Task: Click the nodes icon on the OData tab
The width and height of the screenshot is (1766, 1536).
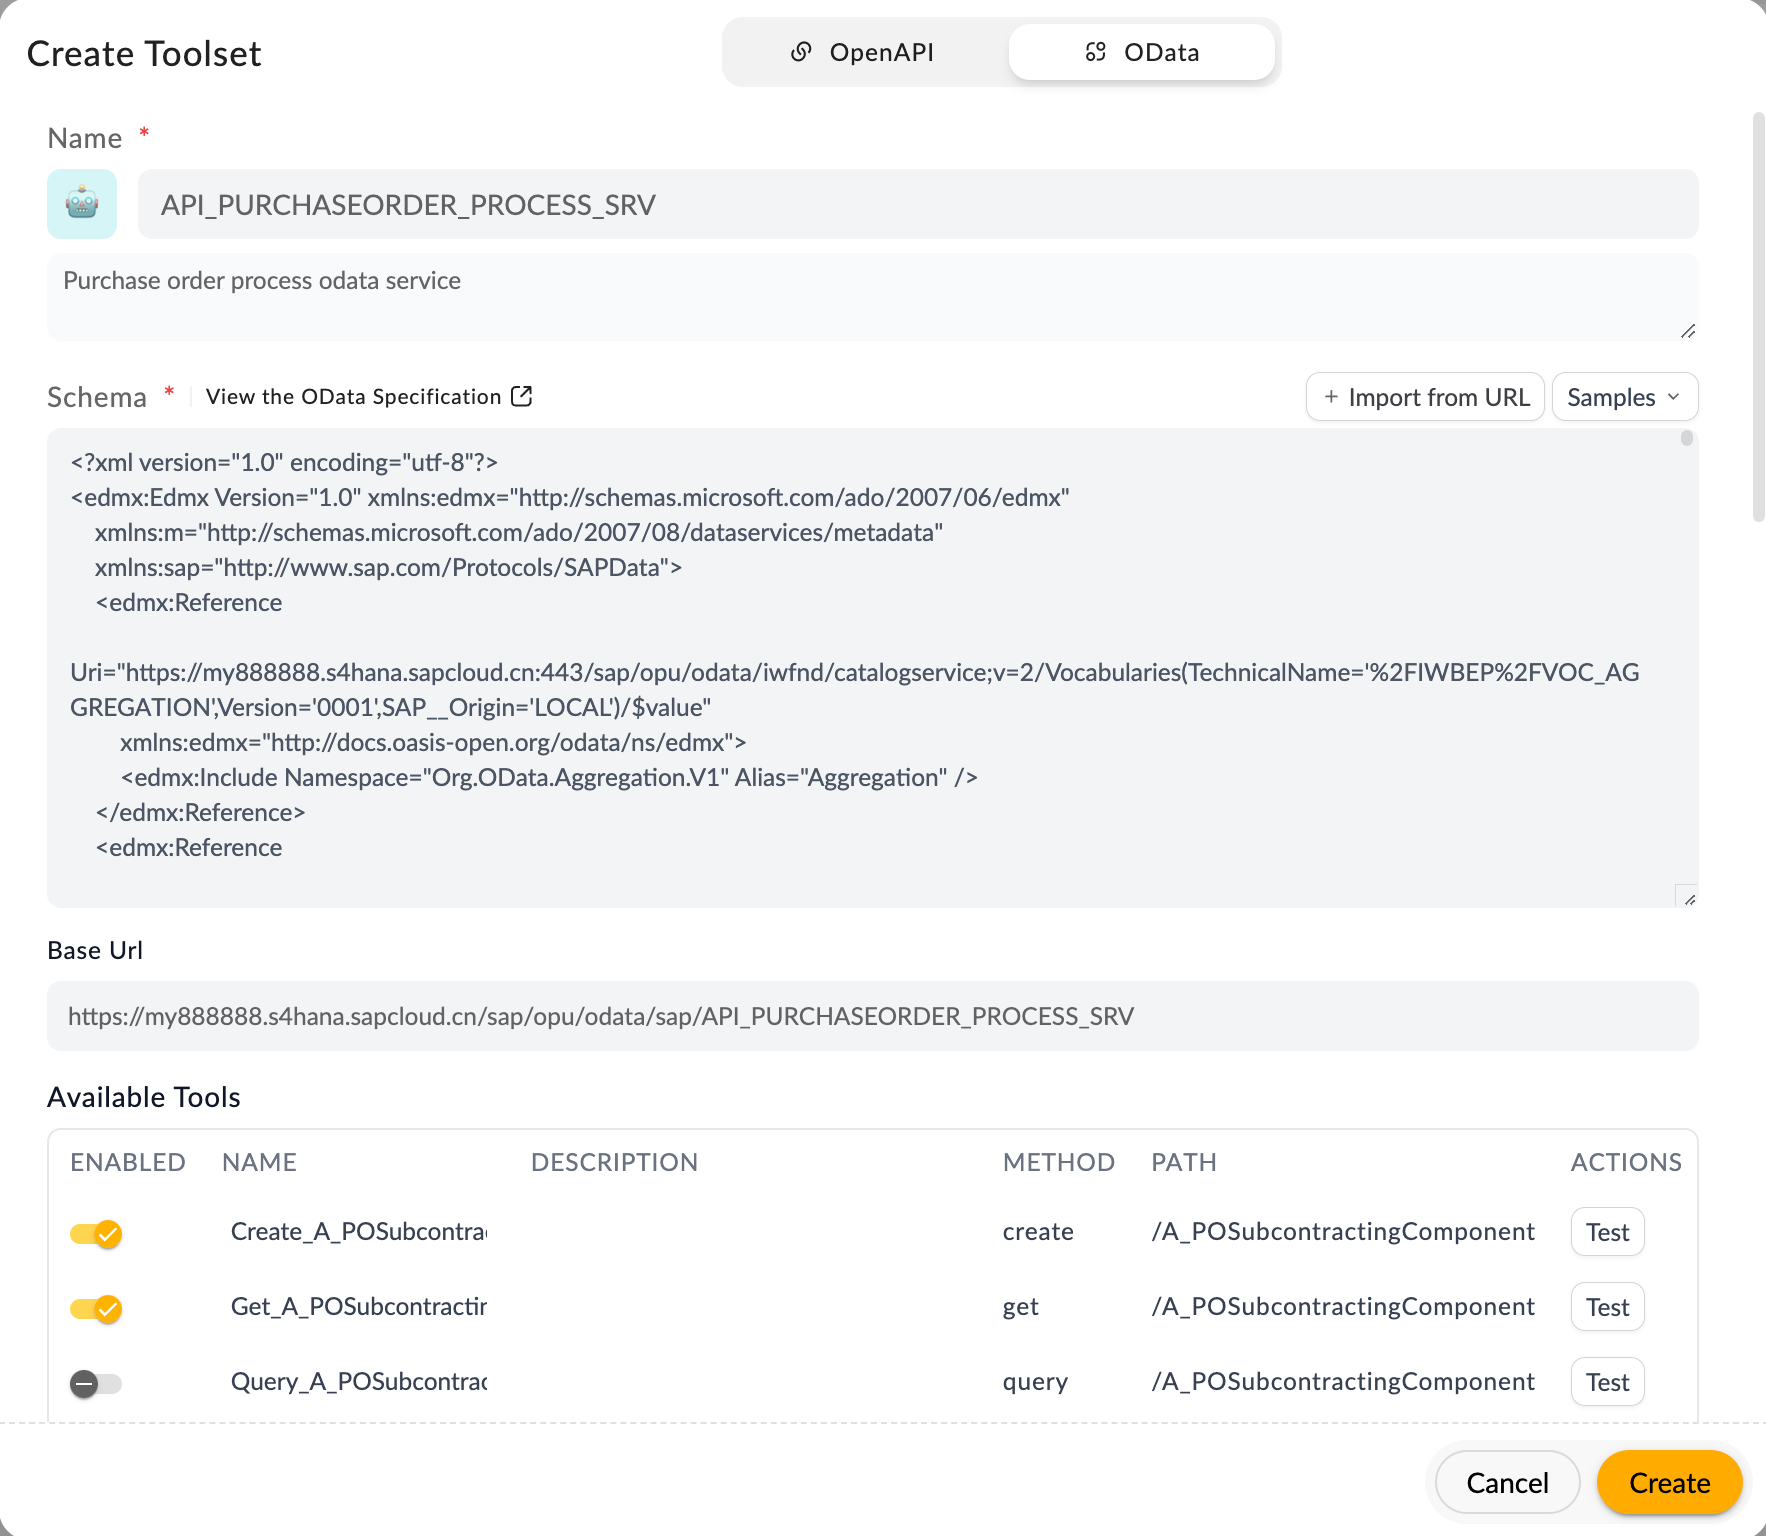Action: tap(1097, 51)
